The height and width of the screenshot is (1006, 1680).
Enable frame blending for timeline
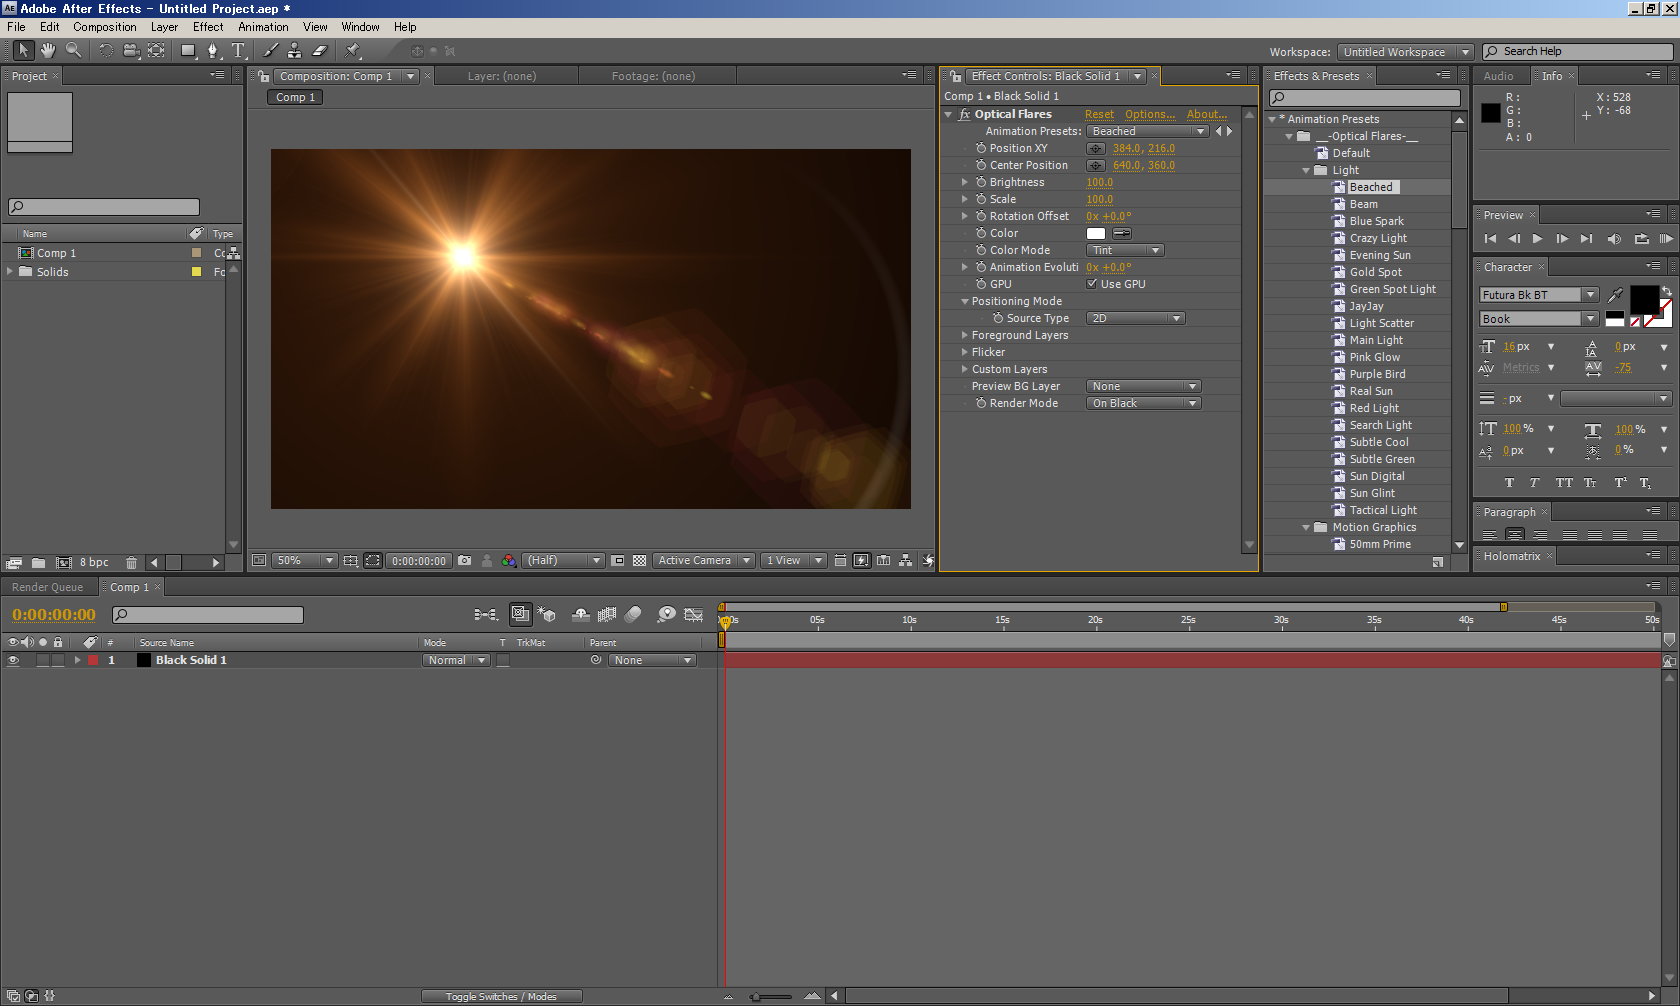point(607,614)
